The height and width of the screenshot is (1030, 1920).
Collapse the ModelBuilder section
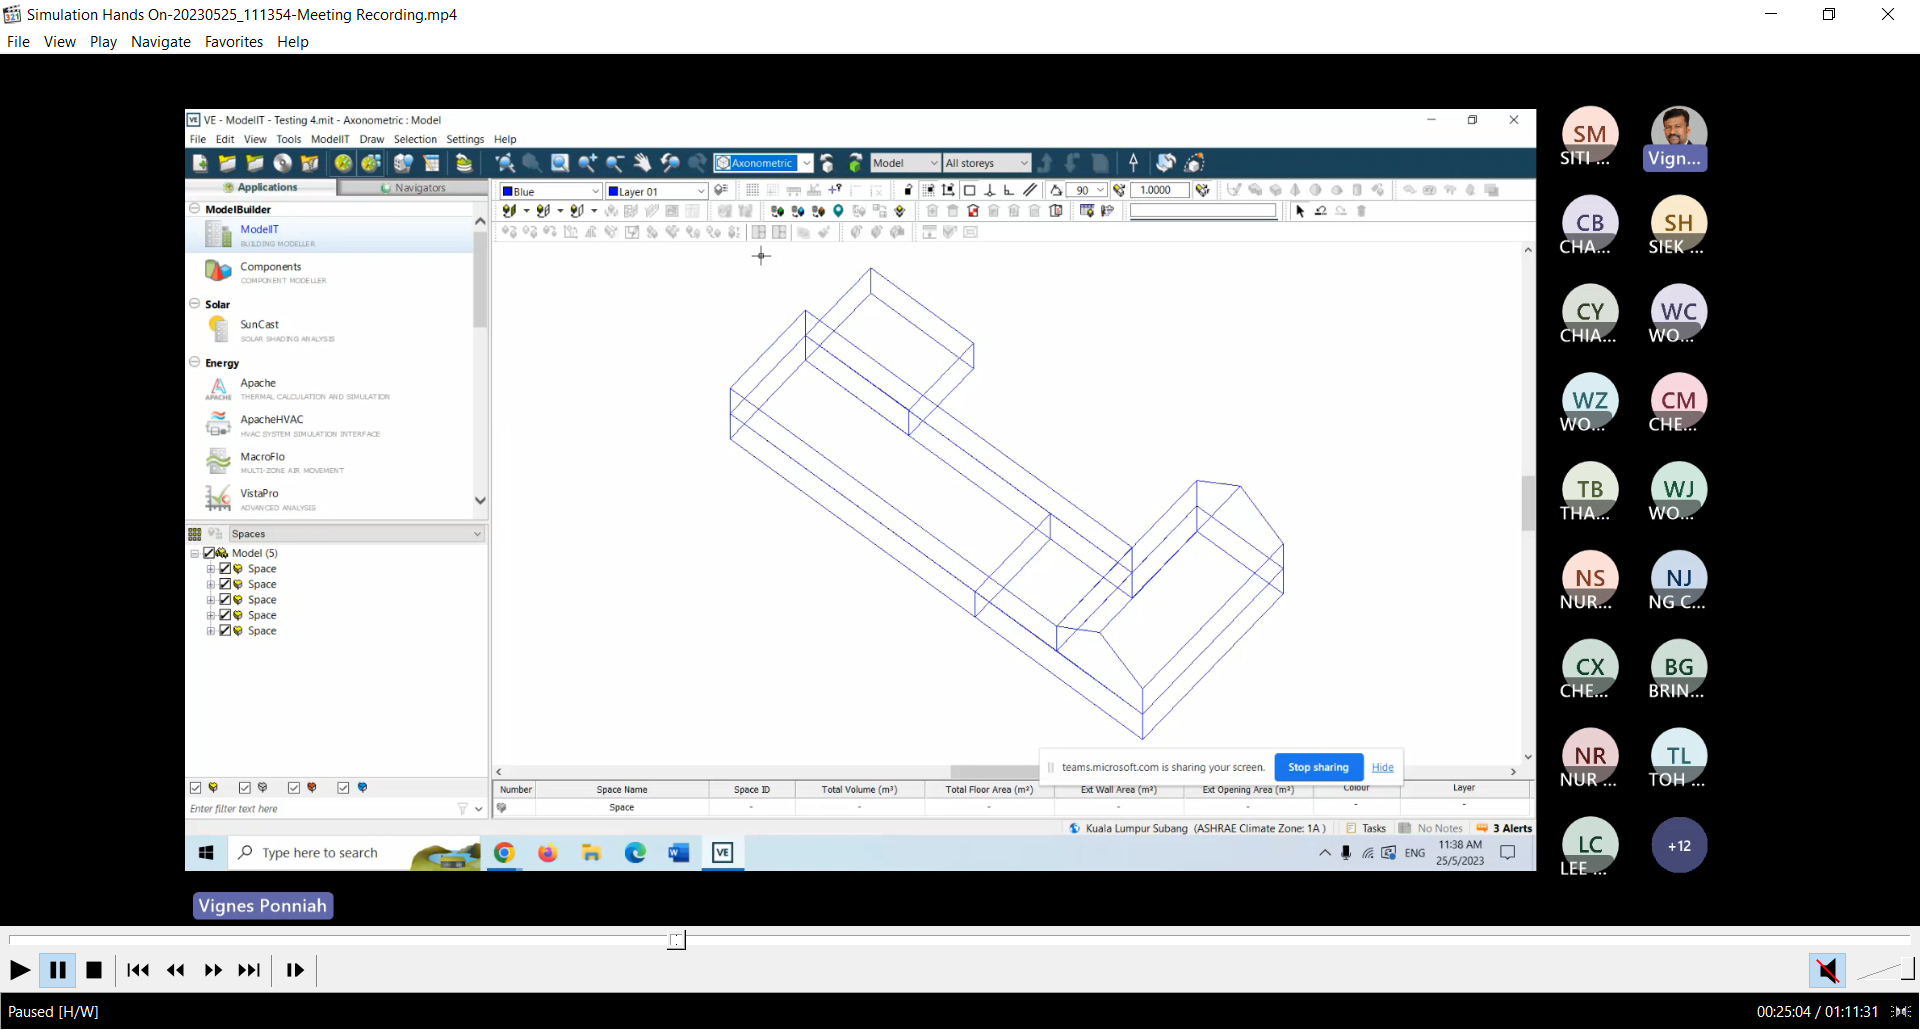(x=195, y=209)
